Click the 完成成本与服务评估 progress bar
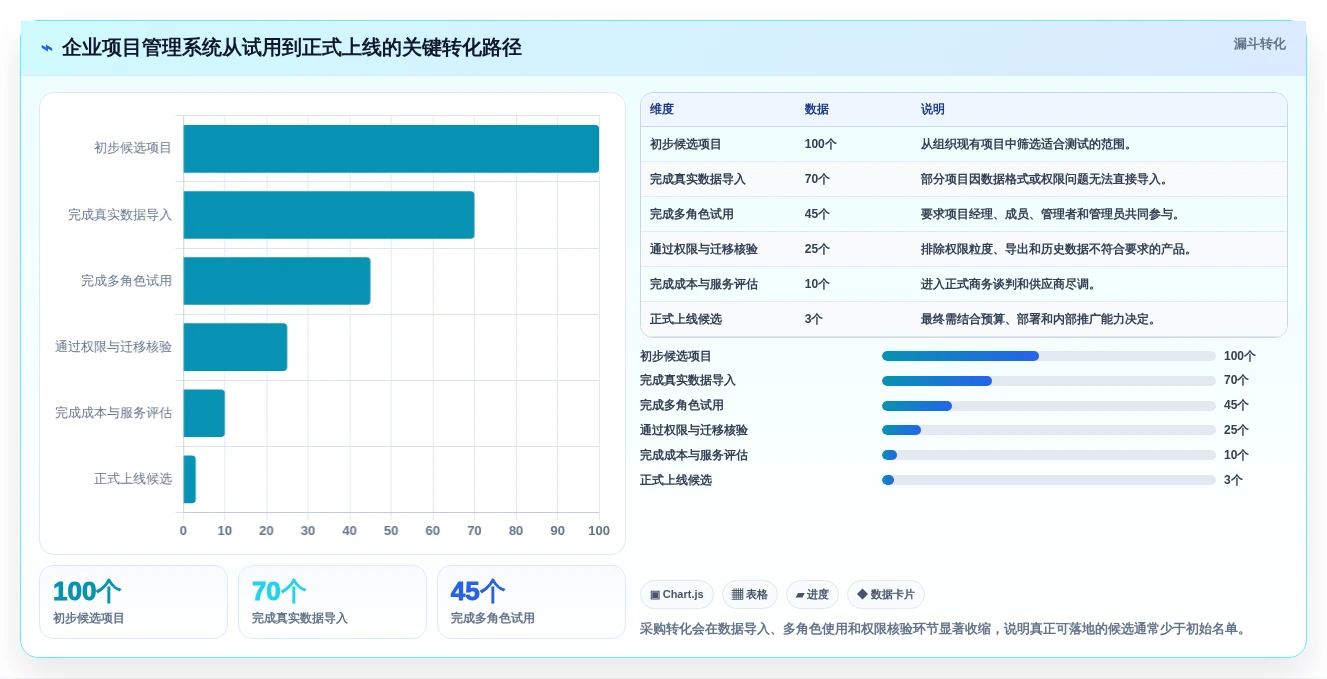The height and width of the screenshot is (679, 1327). [x=1049, y=455]
